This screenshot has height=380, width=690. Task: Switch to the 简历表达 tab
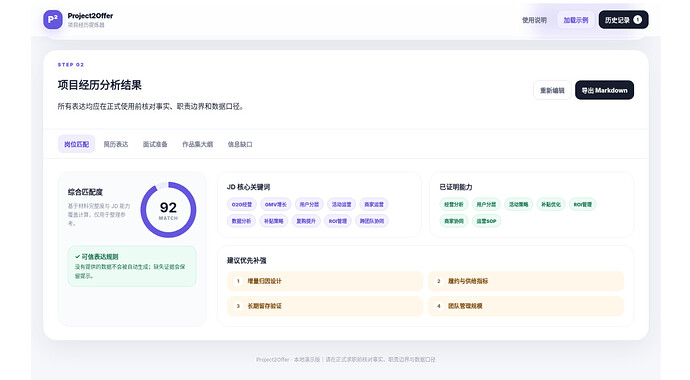[x=116, y=144]
